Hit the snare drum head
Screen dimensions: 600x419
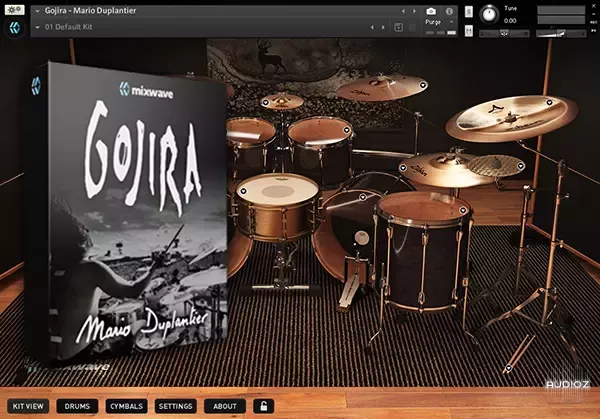[x=278, y=189]
